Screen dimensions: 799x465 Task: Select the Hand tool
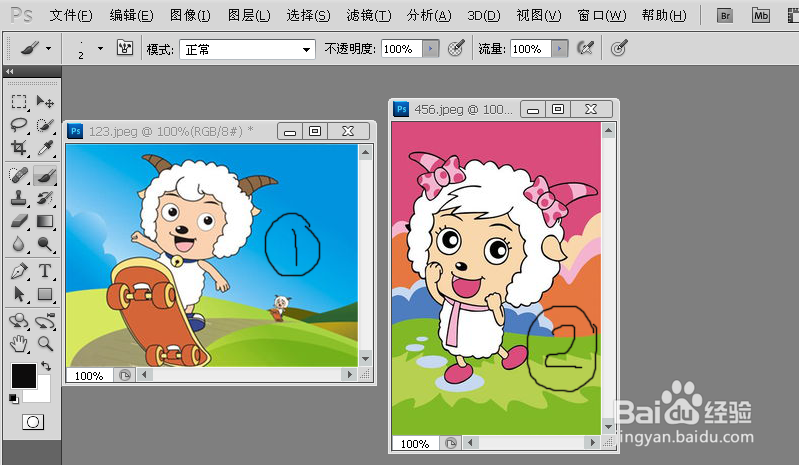(x=19, y=344)
